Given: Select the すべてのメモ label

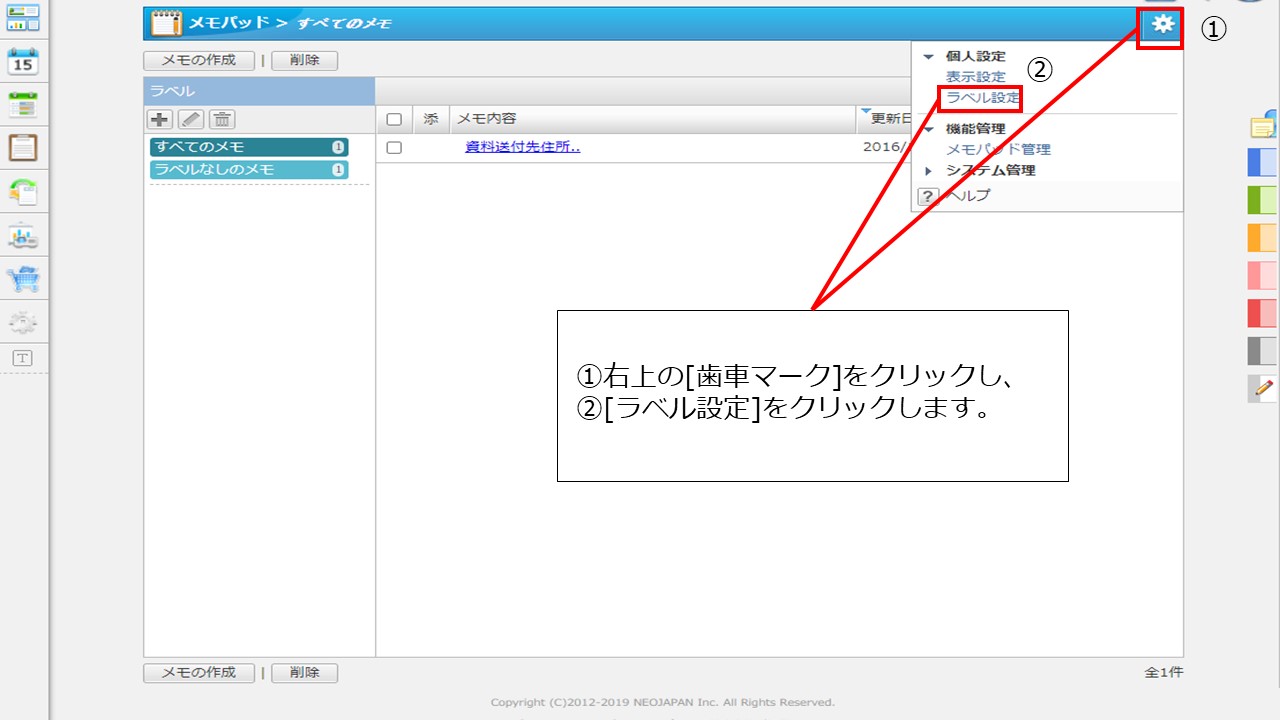Looking at the screenshot, I should point(249,147).
